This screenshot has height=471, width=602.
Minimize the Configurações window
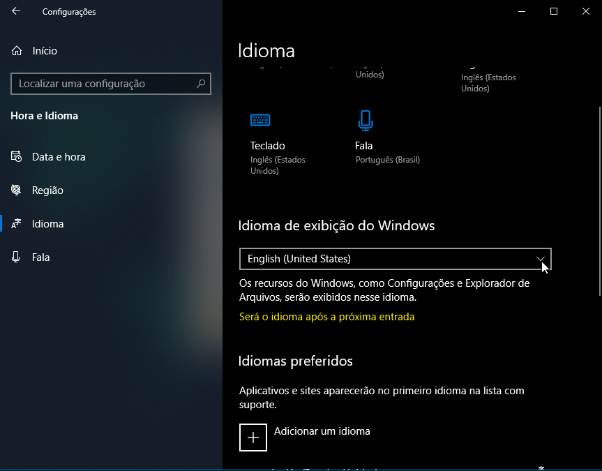tap(521, 11)
